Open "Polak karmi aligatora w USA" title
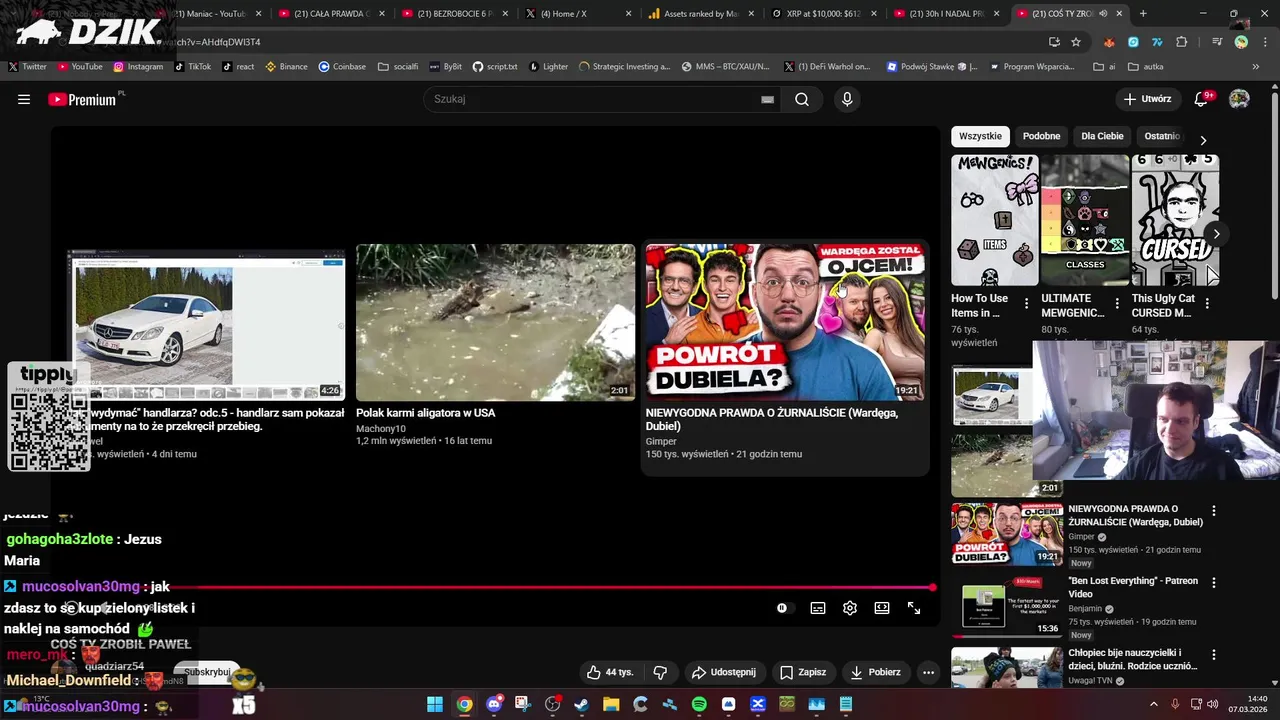Image resolution: width=1280 pixels, height=720 pixels. [425, 413]
